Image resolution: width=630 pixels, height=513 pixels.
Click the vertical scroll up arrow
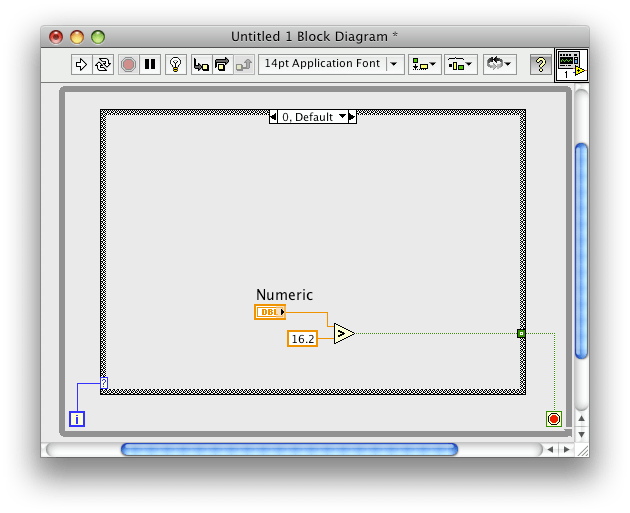(581, 419)
